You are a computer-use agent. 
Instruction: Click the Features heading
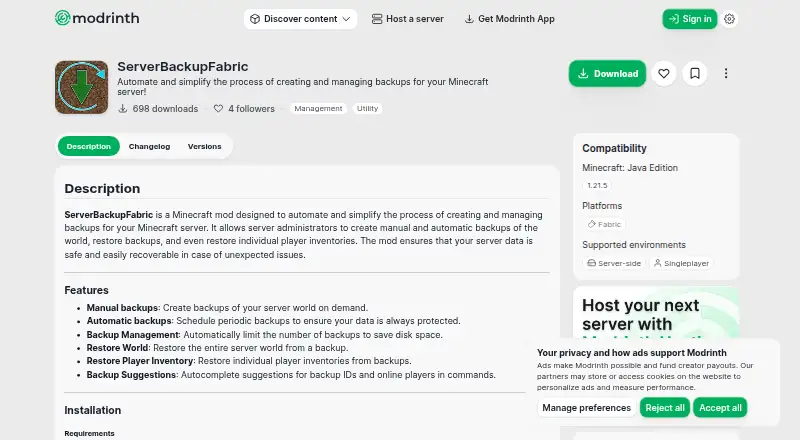pyautogui.click(x=86, y=290)
